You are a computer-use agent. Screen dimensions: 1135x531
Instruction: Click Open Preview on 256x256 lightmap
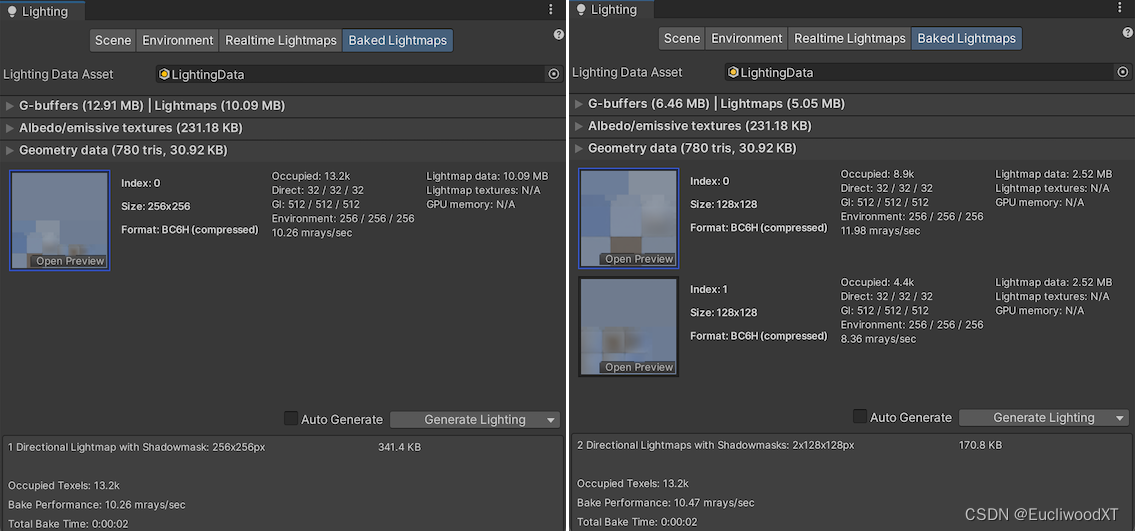70,261
